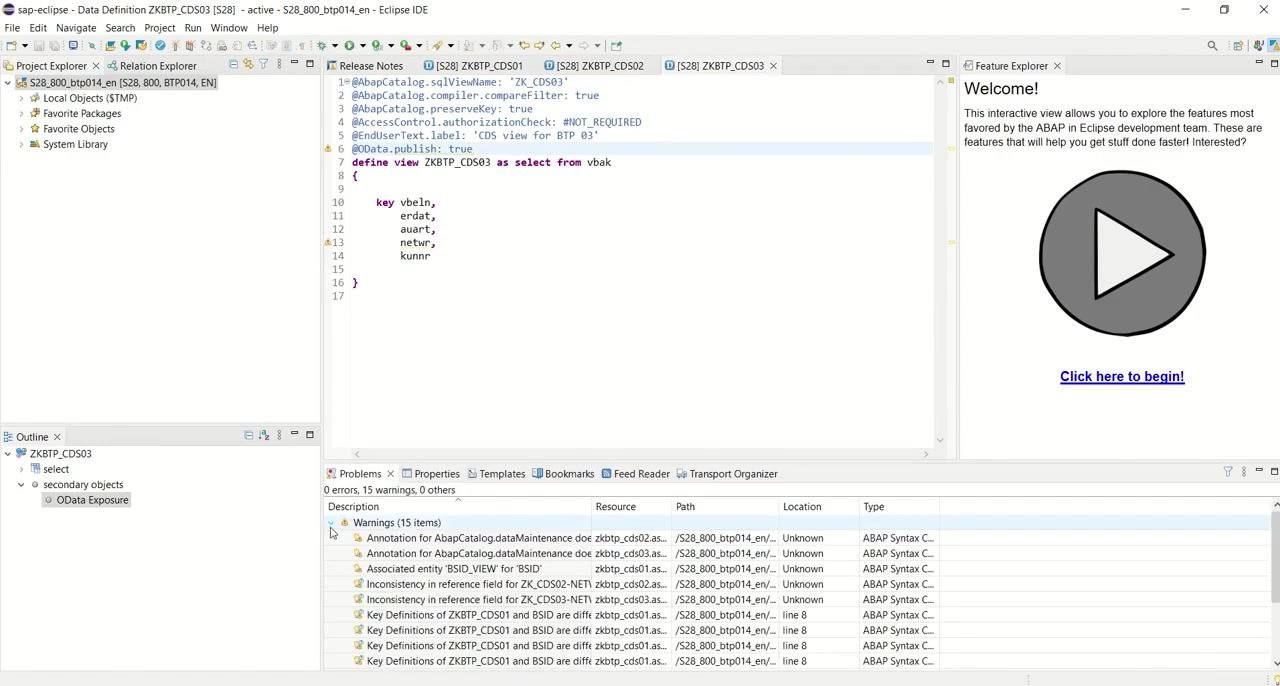Open the Open Perspective icon
The height and width of the screenshot is (686, 1280).
1238,45
